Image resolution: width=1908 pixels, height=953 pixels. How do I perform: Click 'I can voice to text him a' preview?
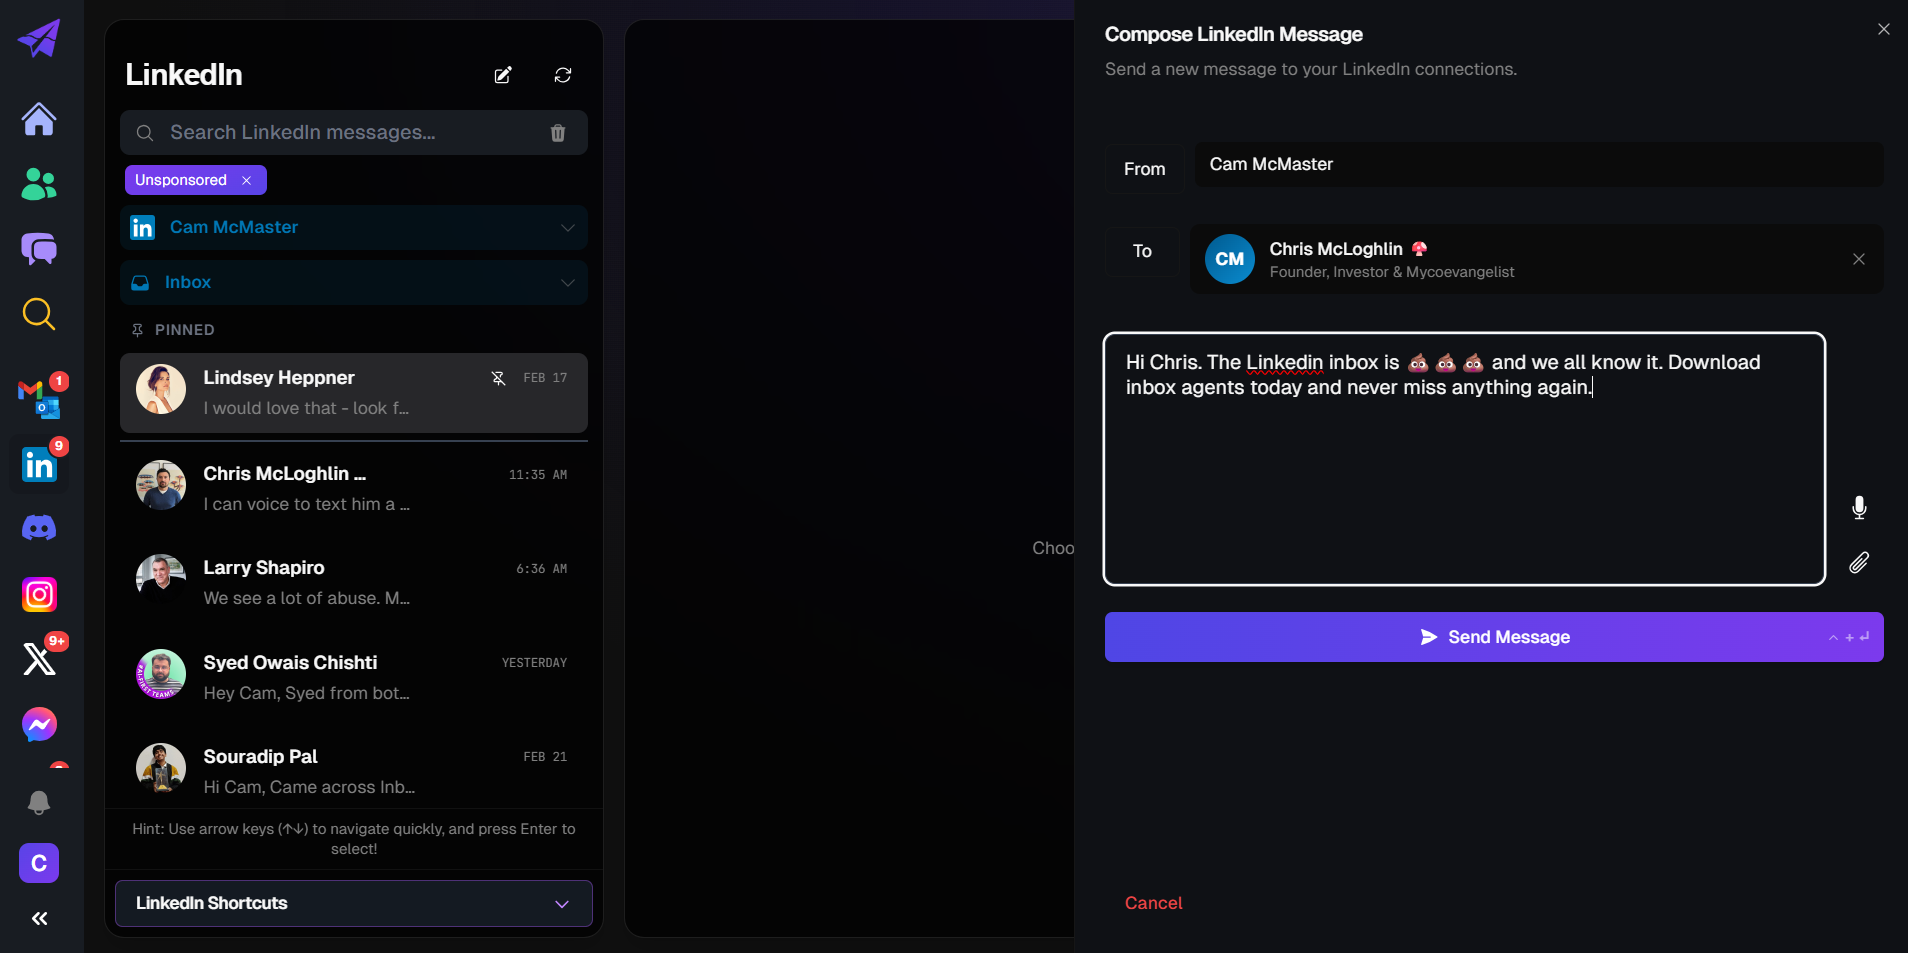point(307,505)
